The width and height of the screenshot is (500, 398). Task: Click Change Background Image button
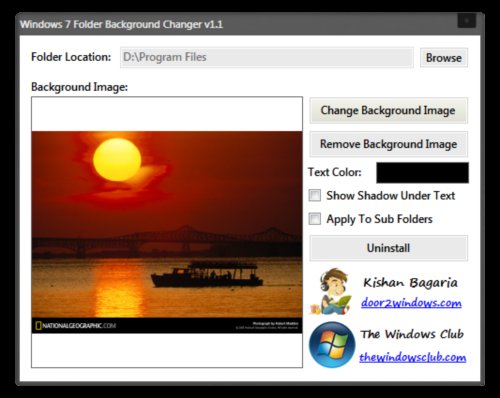tap(388, 110)
